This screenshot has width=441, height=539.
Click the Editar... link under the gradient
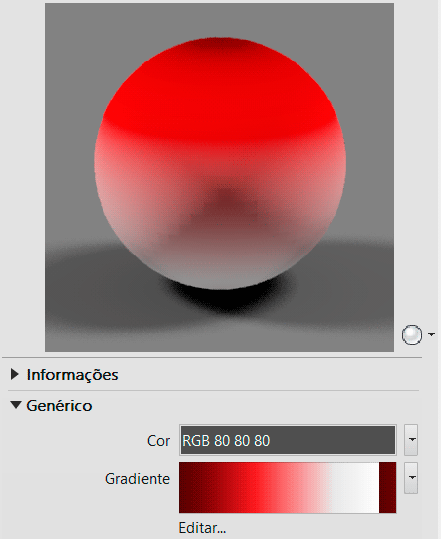202,528
